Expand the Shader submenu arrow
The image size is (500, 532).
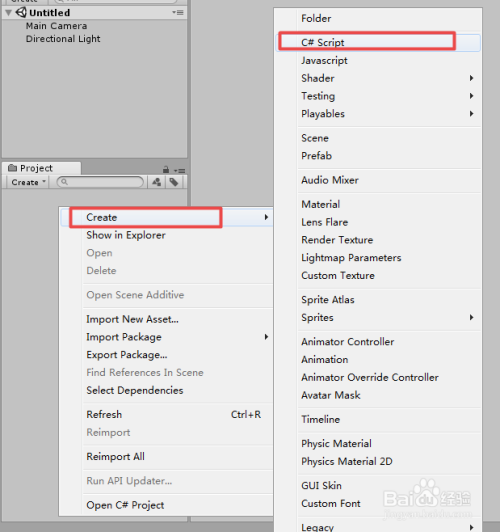coord(472,78)
